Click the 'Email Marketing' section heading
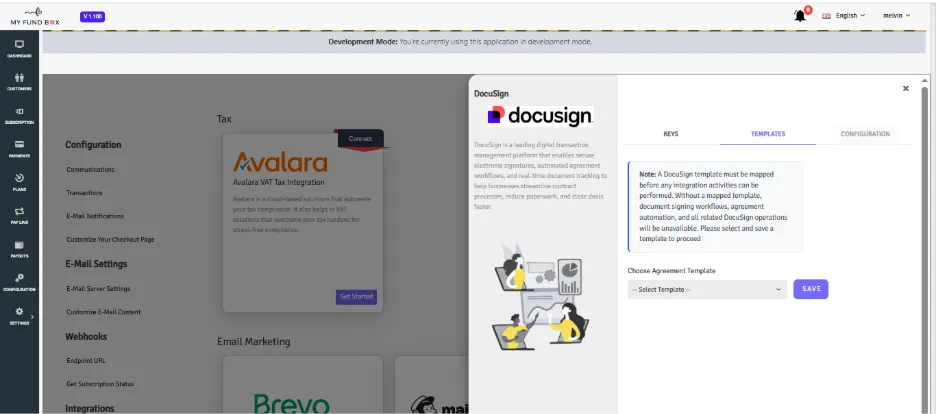This screenshot has width=936, height=414. pyautogui.click(x=254, y=341)
